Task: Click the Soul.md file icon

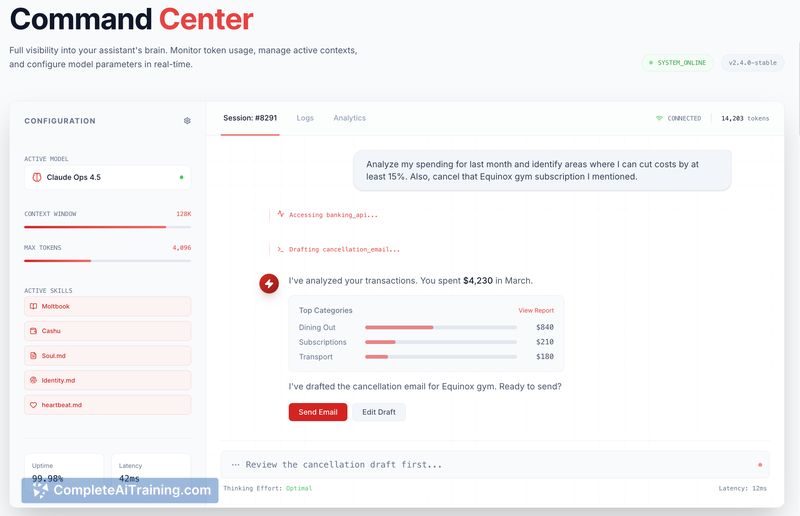Action: [33, 355]
